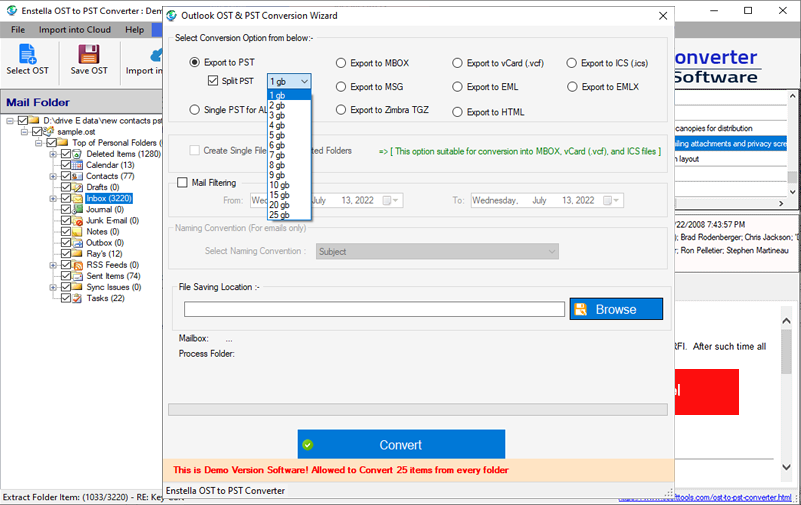
Task: Click the message list vertical scrollbar
Action: click(x=792, y=144)
